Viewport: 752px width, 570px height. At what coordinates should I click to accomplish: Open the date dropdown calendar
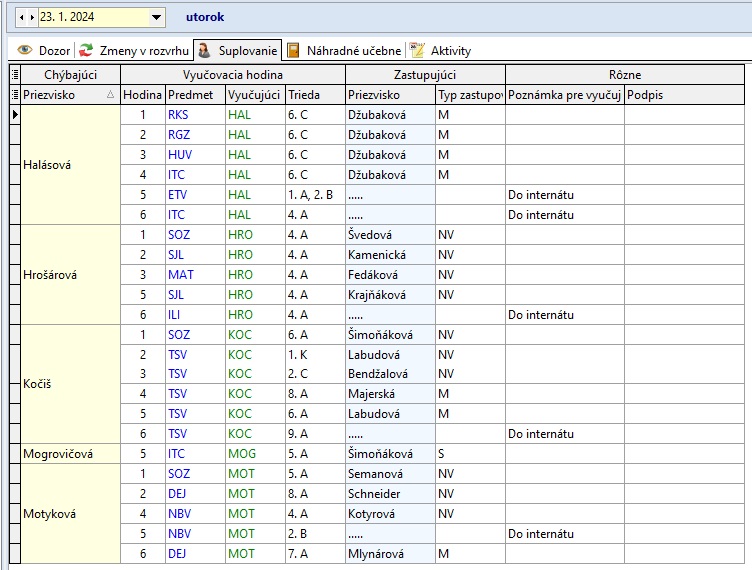[156, 17]
